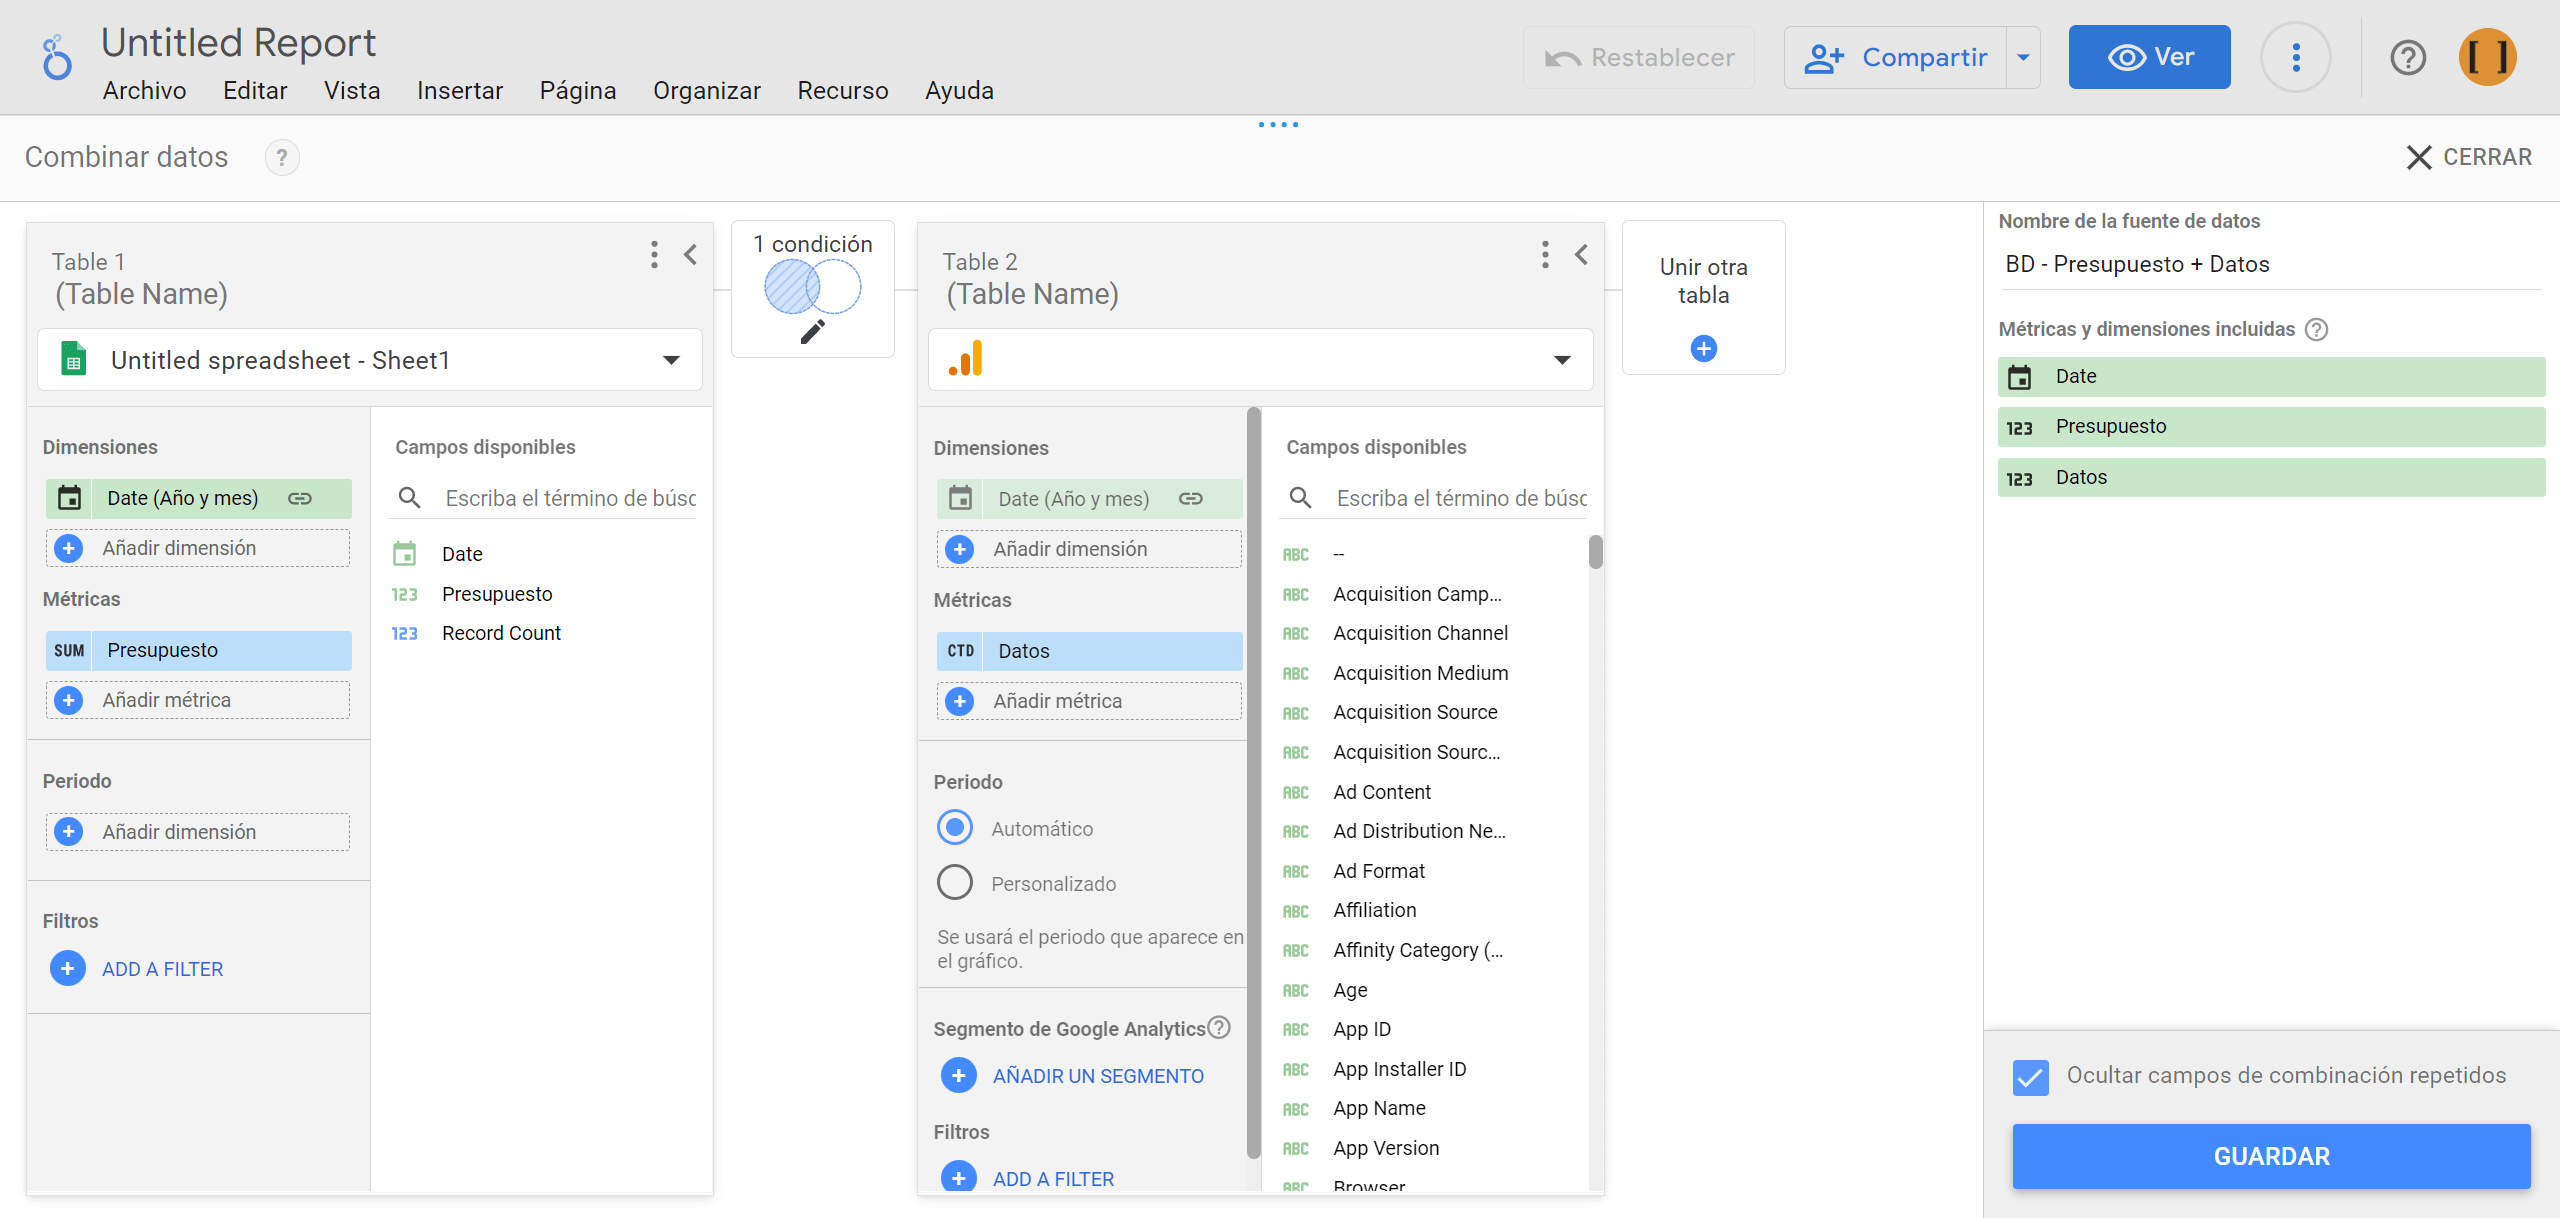Open the Vista menu

pos(352,90)
